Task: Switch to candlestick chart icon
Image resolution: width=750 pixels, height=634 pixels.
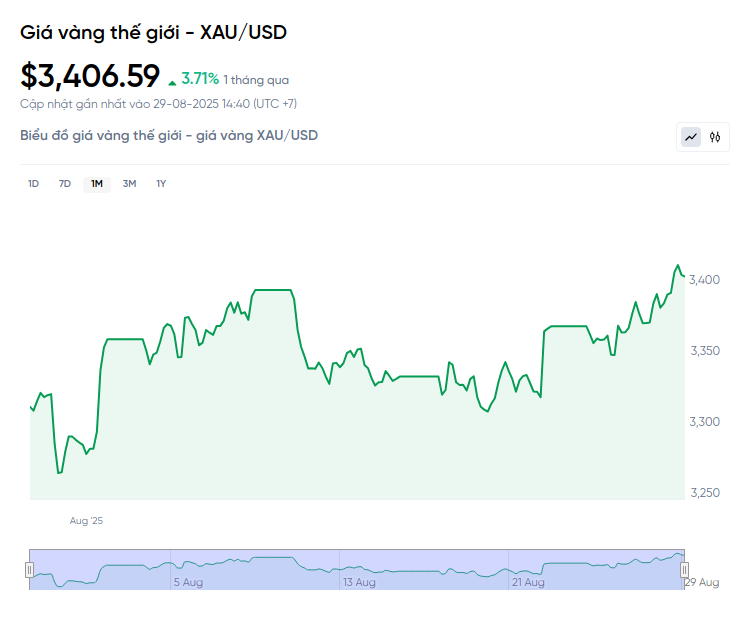Action: [715, 137]
